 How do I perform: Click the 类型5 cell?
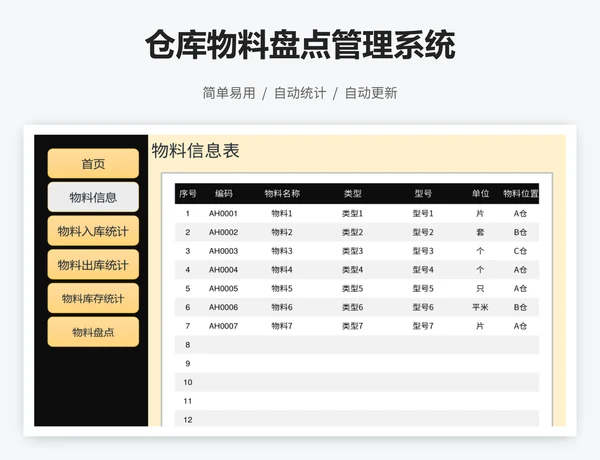pyautogui.click(x=352, y=289)
